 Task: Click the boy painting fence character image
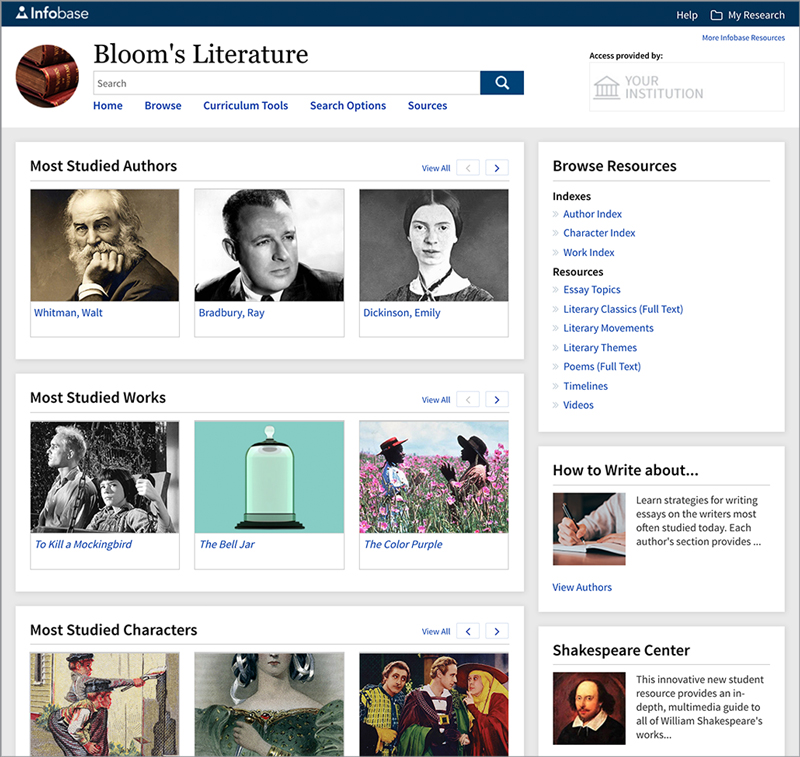coord(105,704)
